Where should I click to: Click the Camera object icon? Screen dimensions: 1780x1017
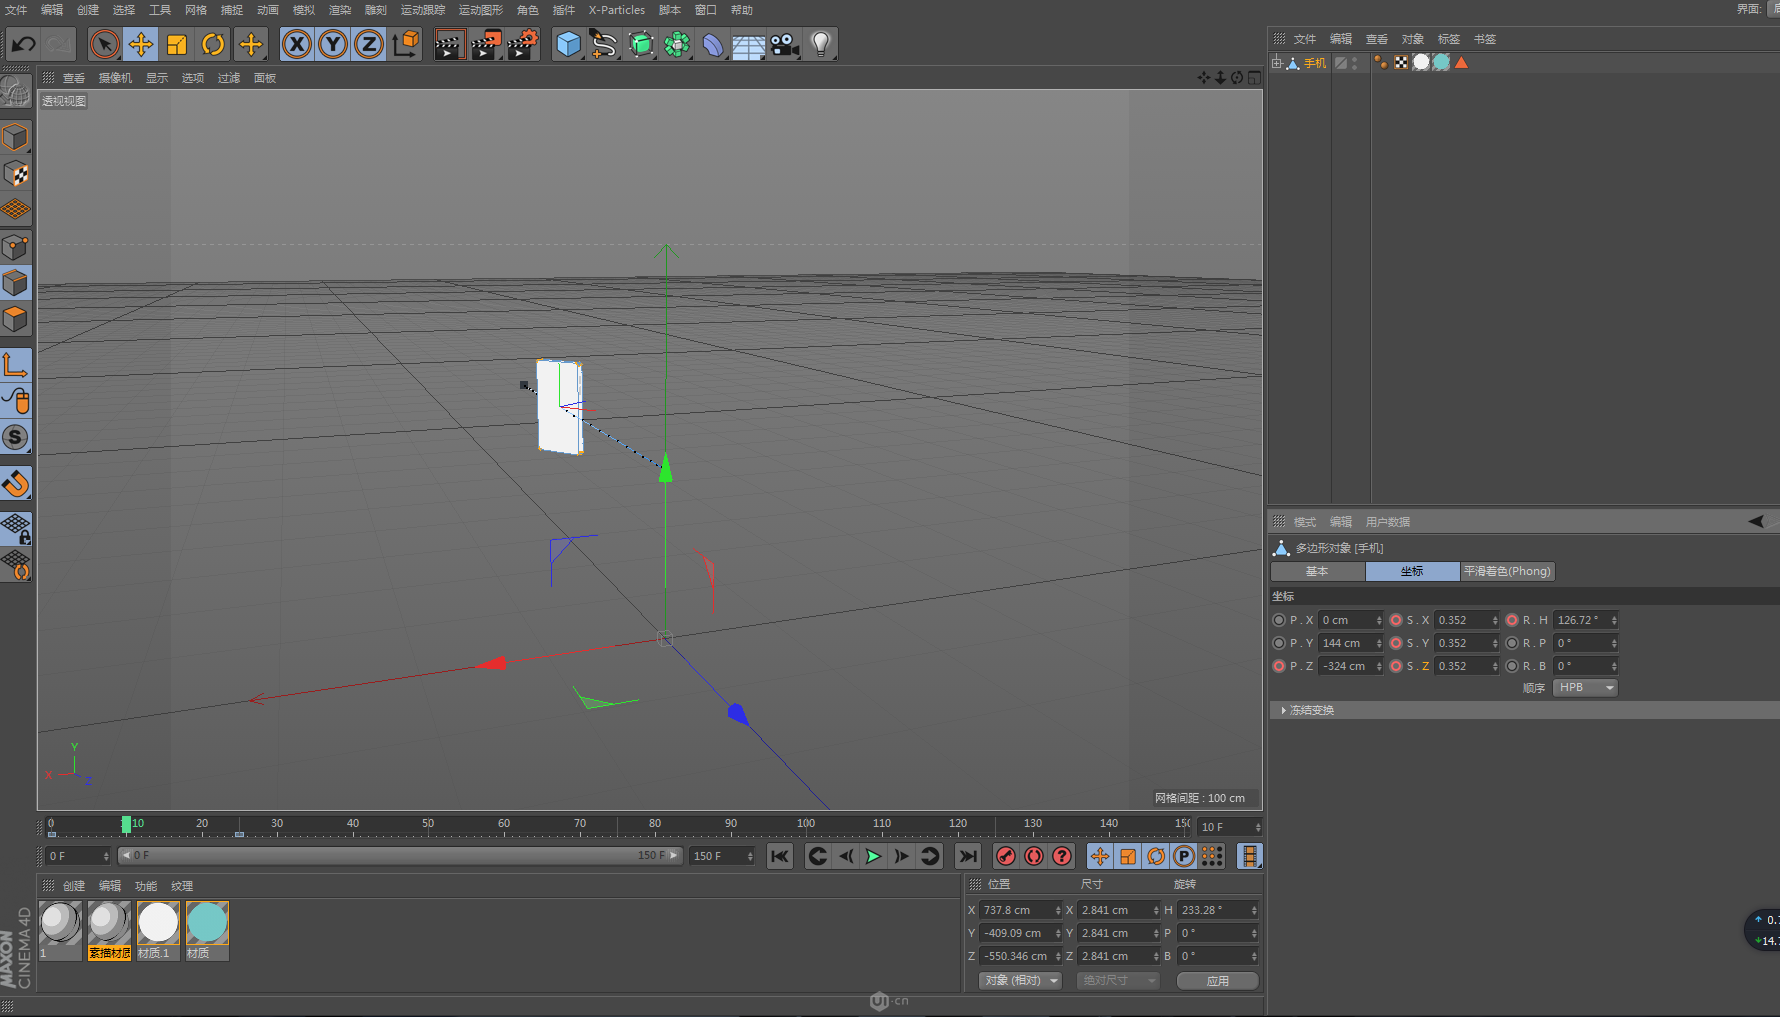[784, 44]
